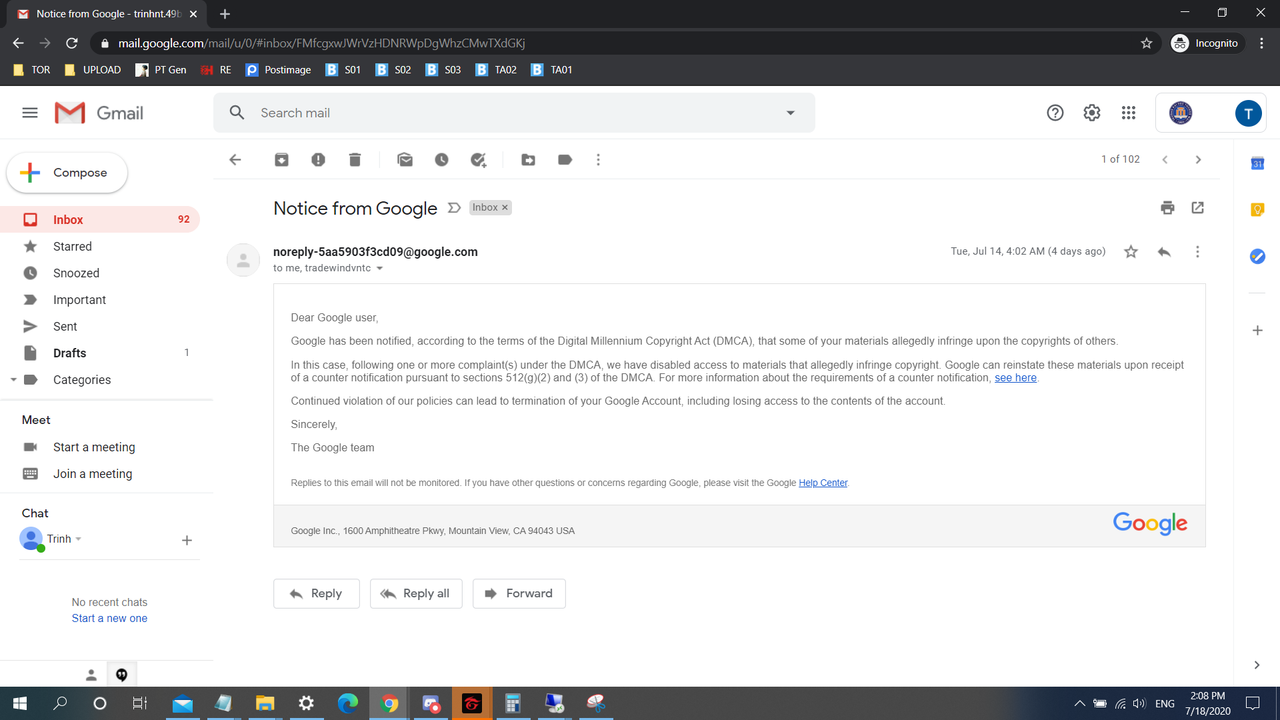Viewport: 1280px width, 720px height.
Task: Switch to the Hangouts contacts tab
Action: point(91,675)
